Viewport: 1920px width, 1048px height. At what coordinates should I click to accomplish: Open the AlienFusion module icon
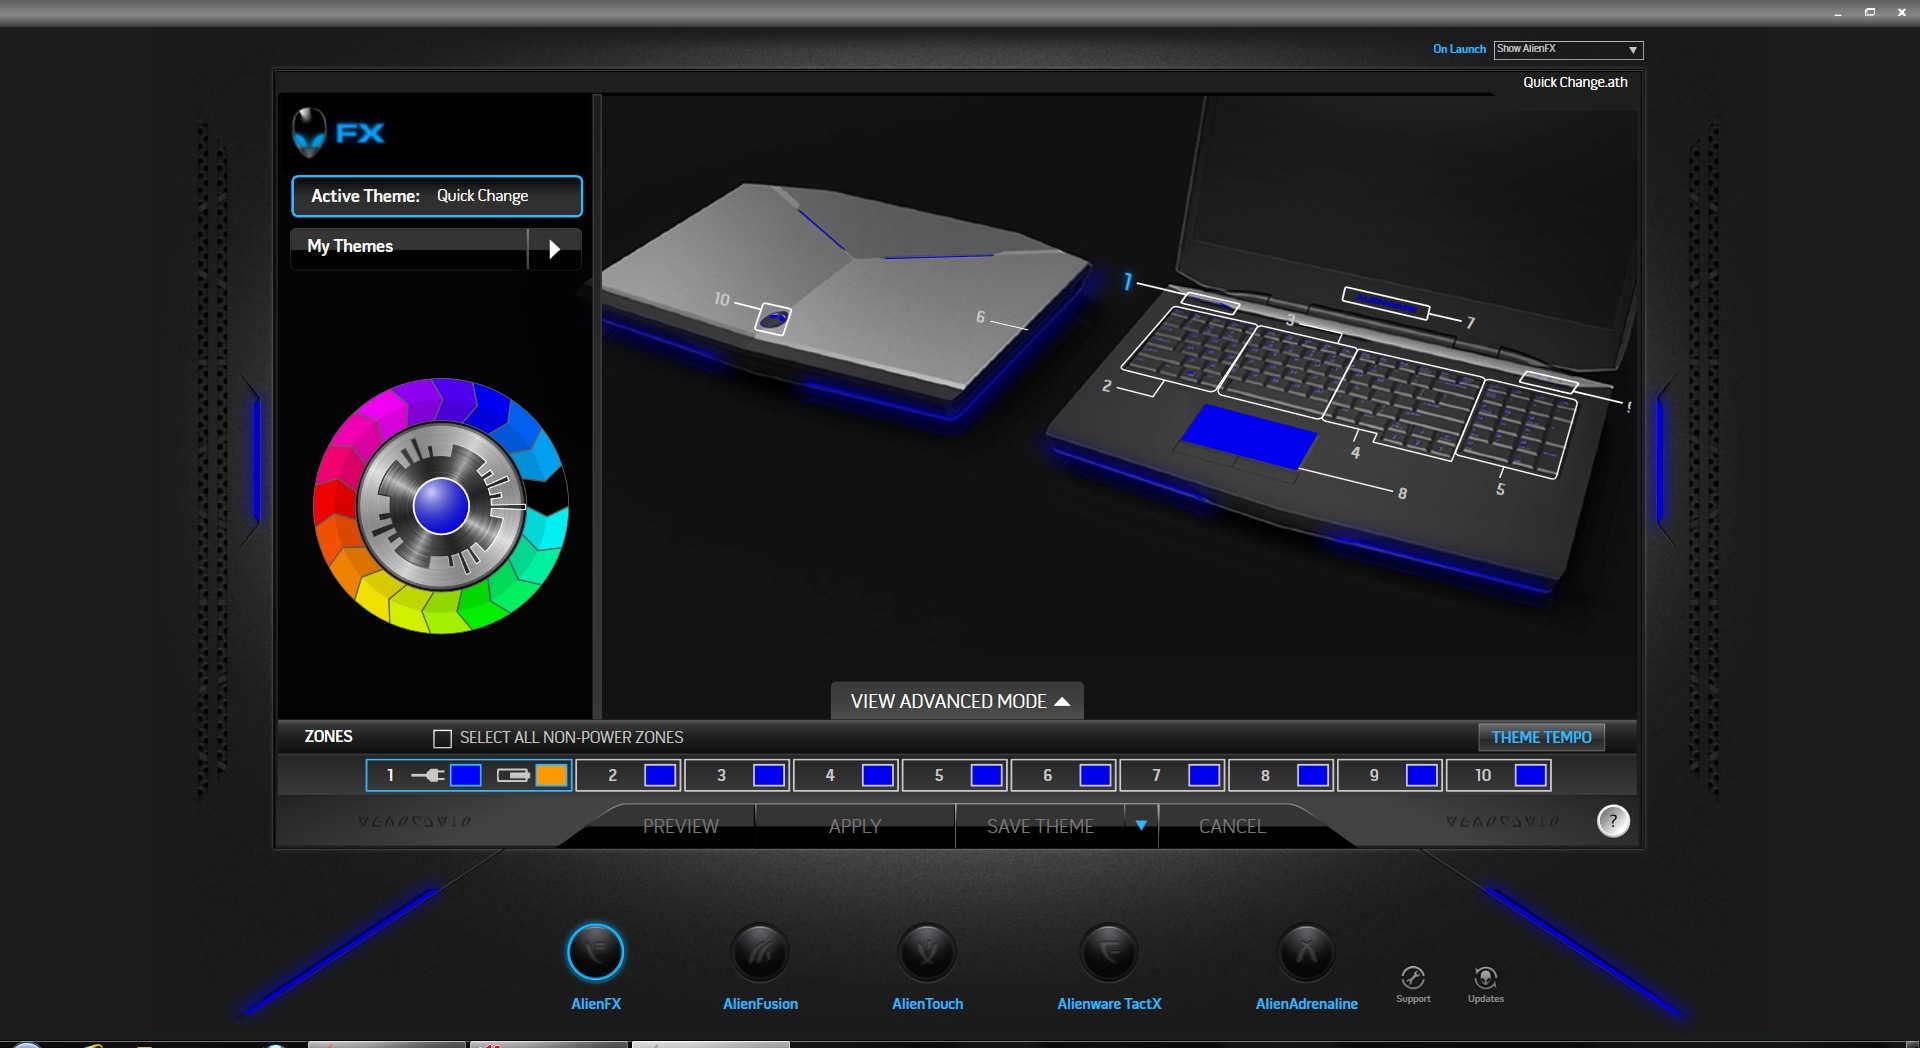760,952
